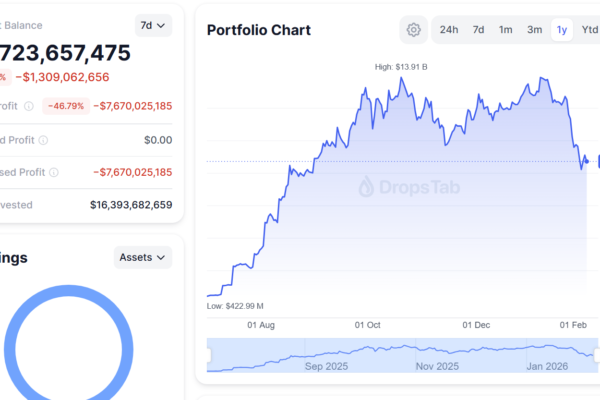Click info icon next to Realized Profit

click(42, 140)
